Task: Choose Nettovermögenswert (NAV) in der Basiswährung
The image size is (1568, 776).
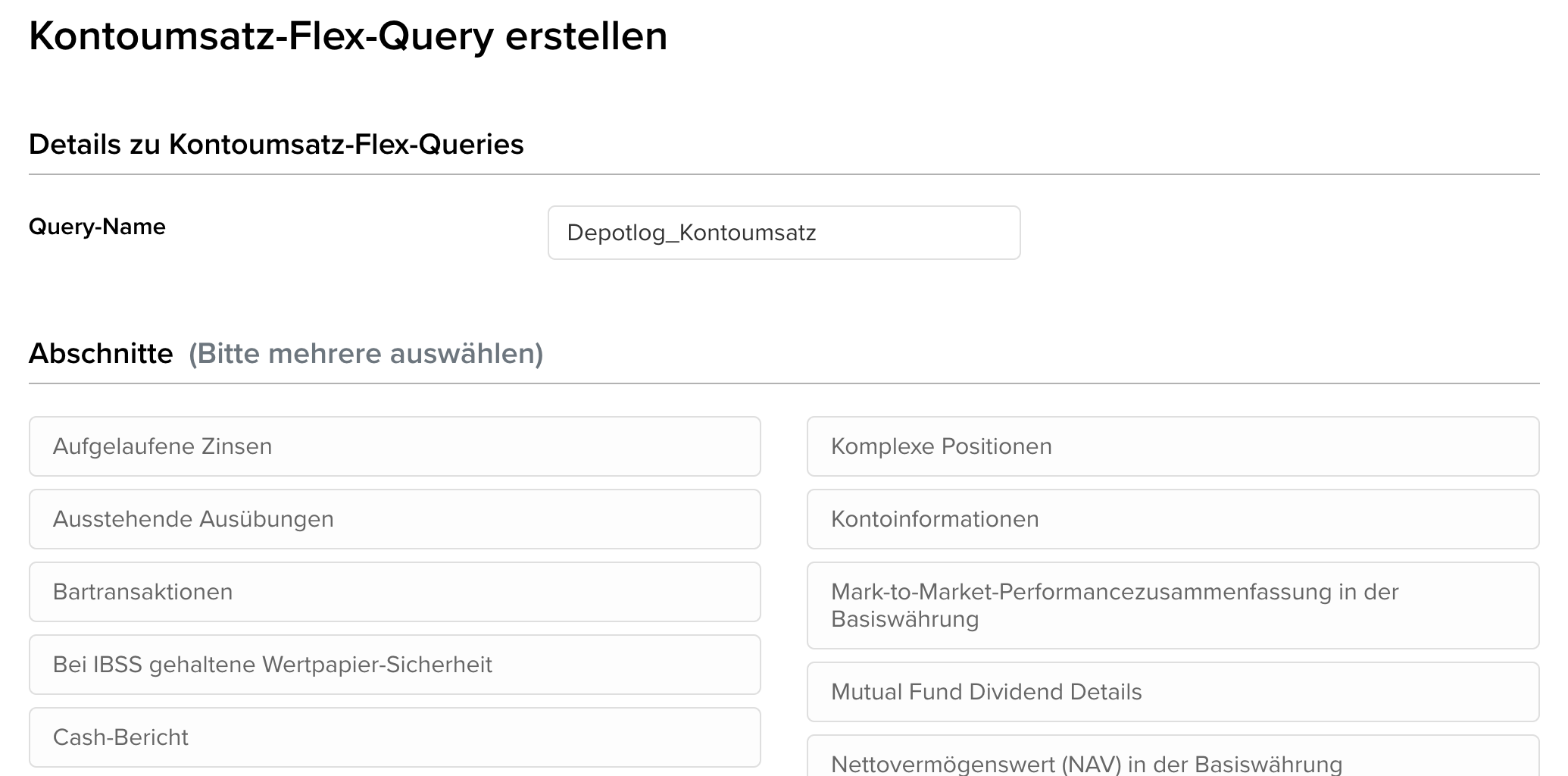Action: pos(1173,756)
